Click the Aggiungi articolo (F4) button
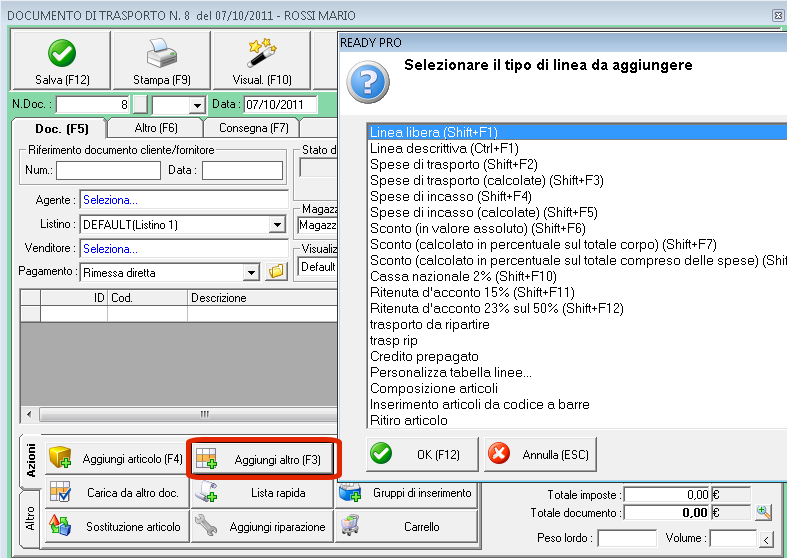Screen dimensions: 787x558 tap(115, 459)
